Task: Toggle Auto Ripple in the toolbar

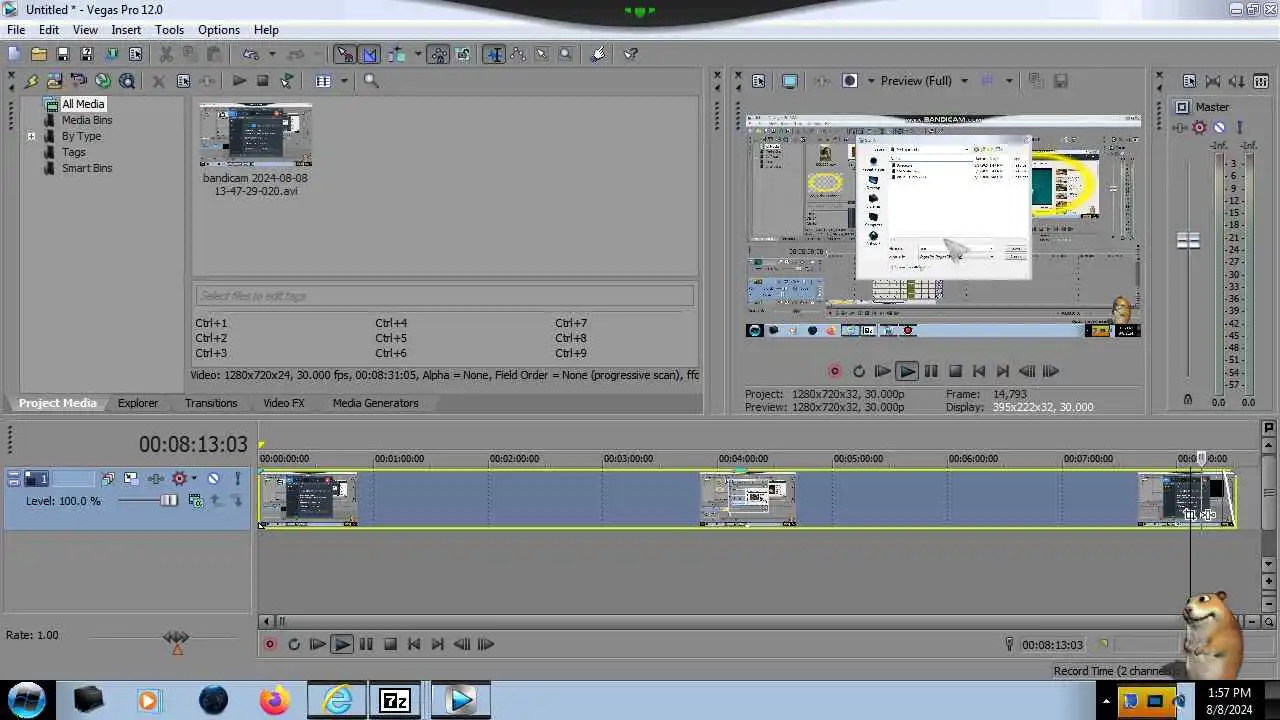Action: coord(396,54)
